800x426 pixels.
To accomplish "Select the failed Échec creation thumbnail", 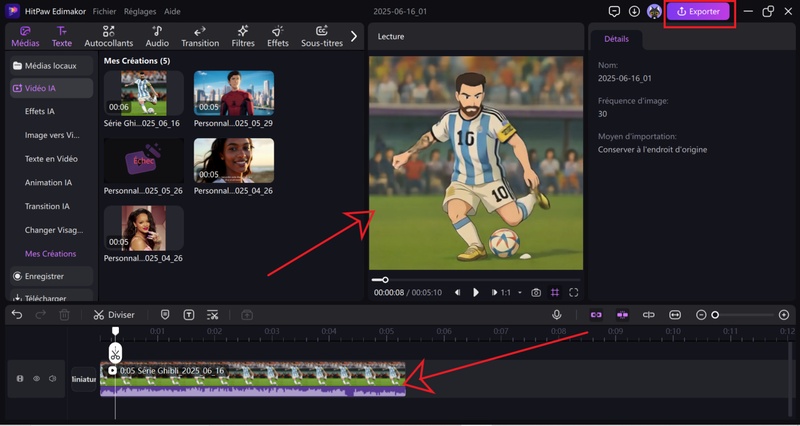I will click(144, 161).
